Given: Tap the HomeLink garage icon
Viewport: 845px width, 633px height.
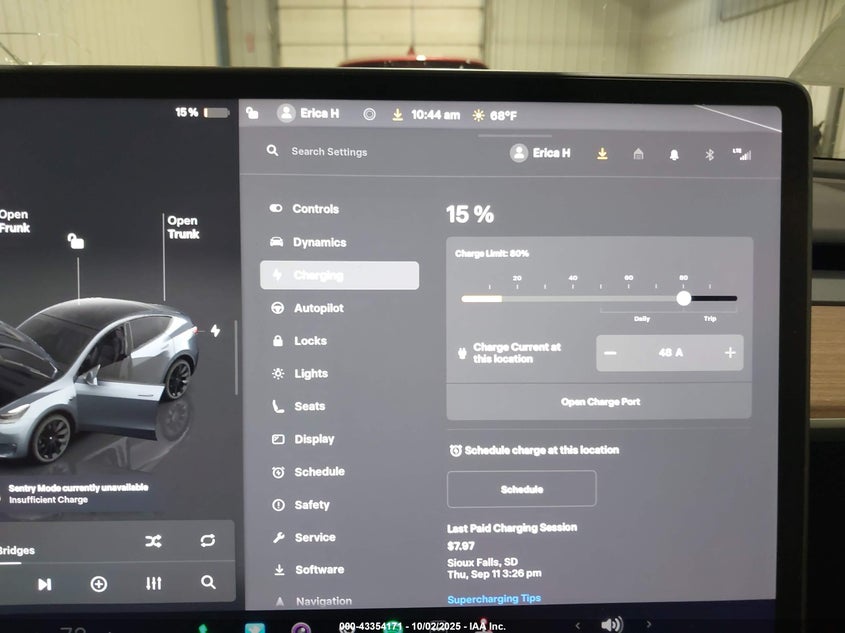Looking at the screenshot, I should click(638, 154).
